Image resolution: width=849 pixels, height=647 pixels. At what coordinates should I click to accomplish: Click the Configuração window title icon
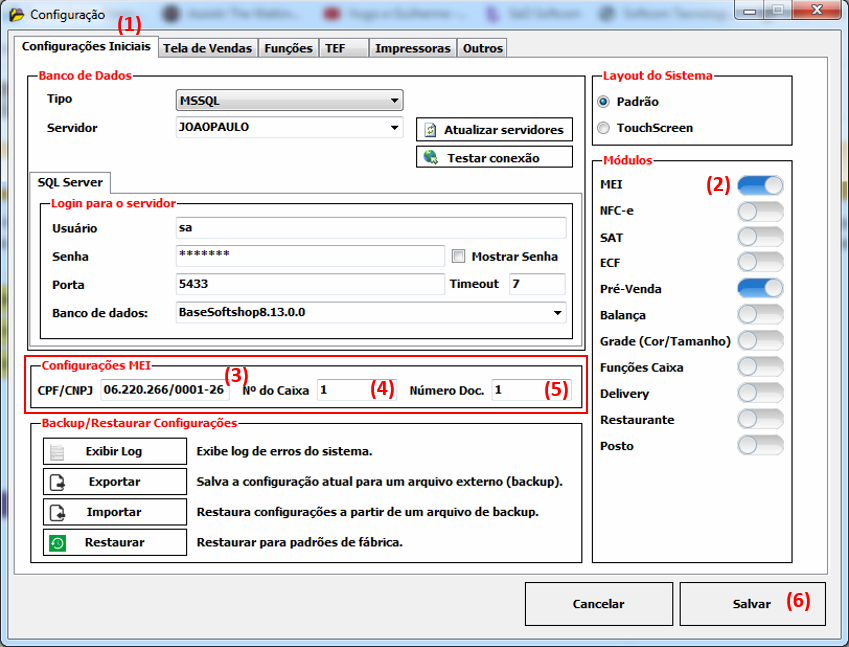click(16, 15)
